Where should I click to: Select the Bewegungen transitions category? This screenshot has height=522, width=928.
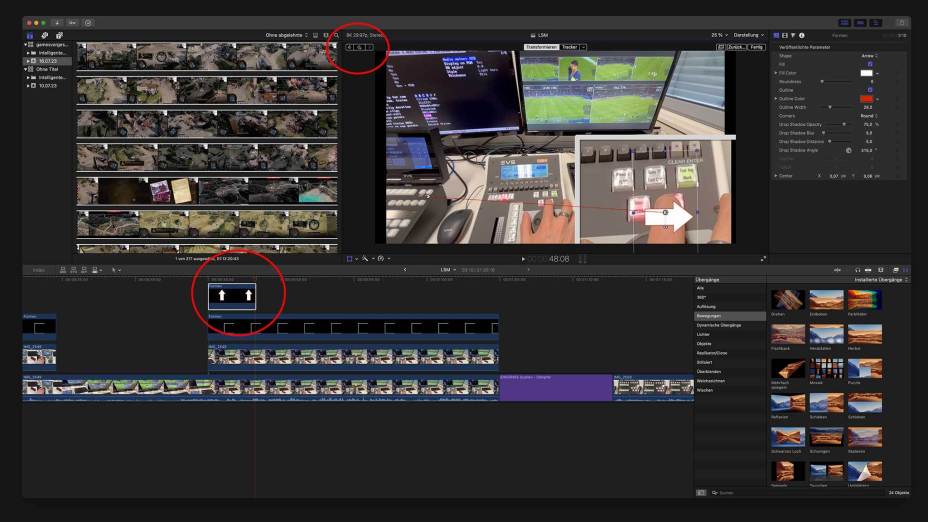[730, 316]
